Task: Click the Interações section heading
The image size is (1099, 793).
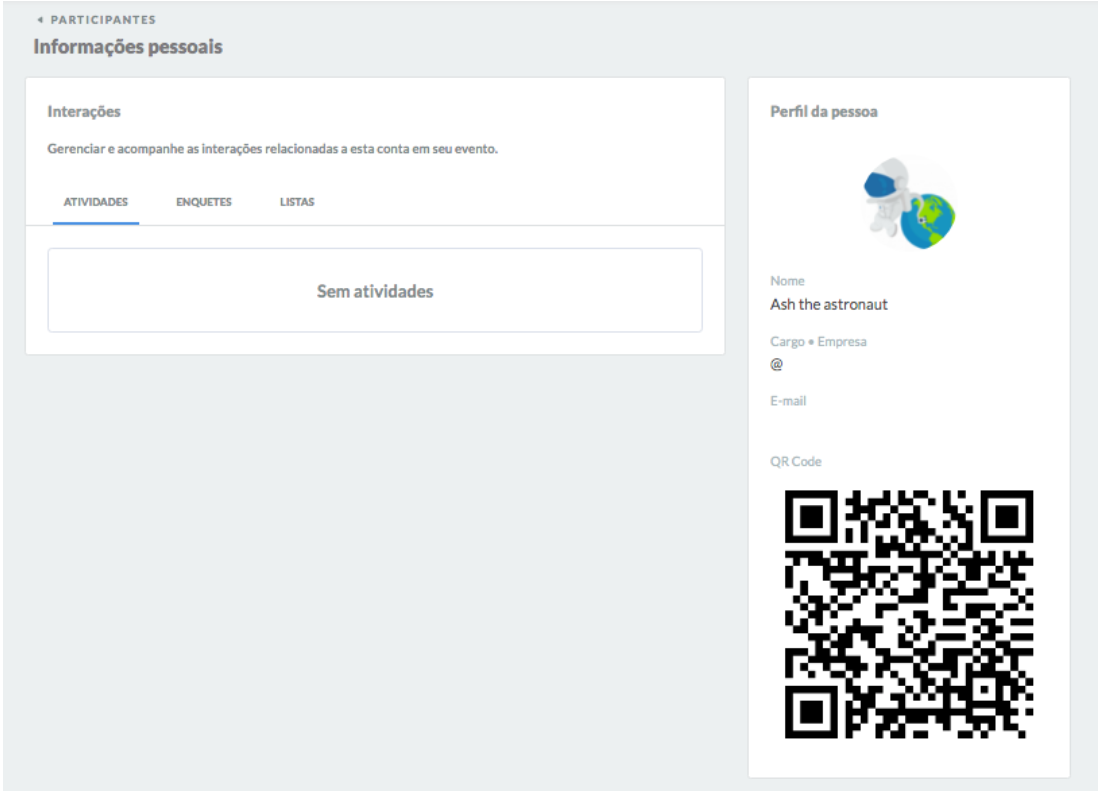Action: pyautogui.click(x=84, y=112)
